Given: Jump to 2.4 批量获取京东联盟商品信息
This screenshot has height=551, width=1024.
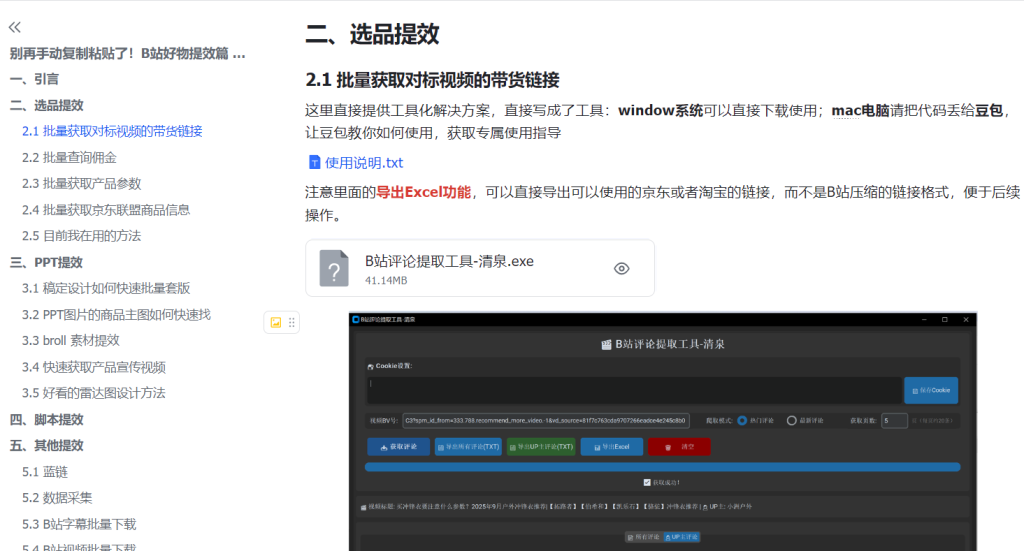Looking at the screenshot, I should pos(106,210).
